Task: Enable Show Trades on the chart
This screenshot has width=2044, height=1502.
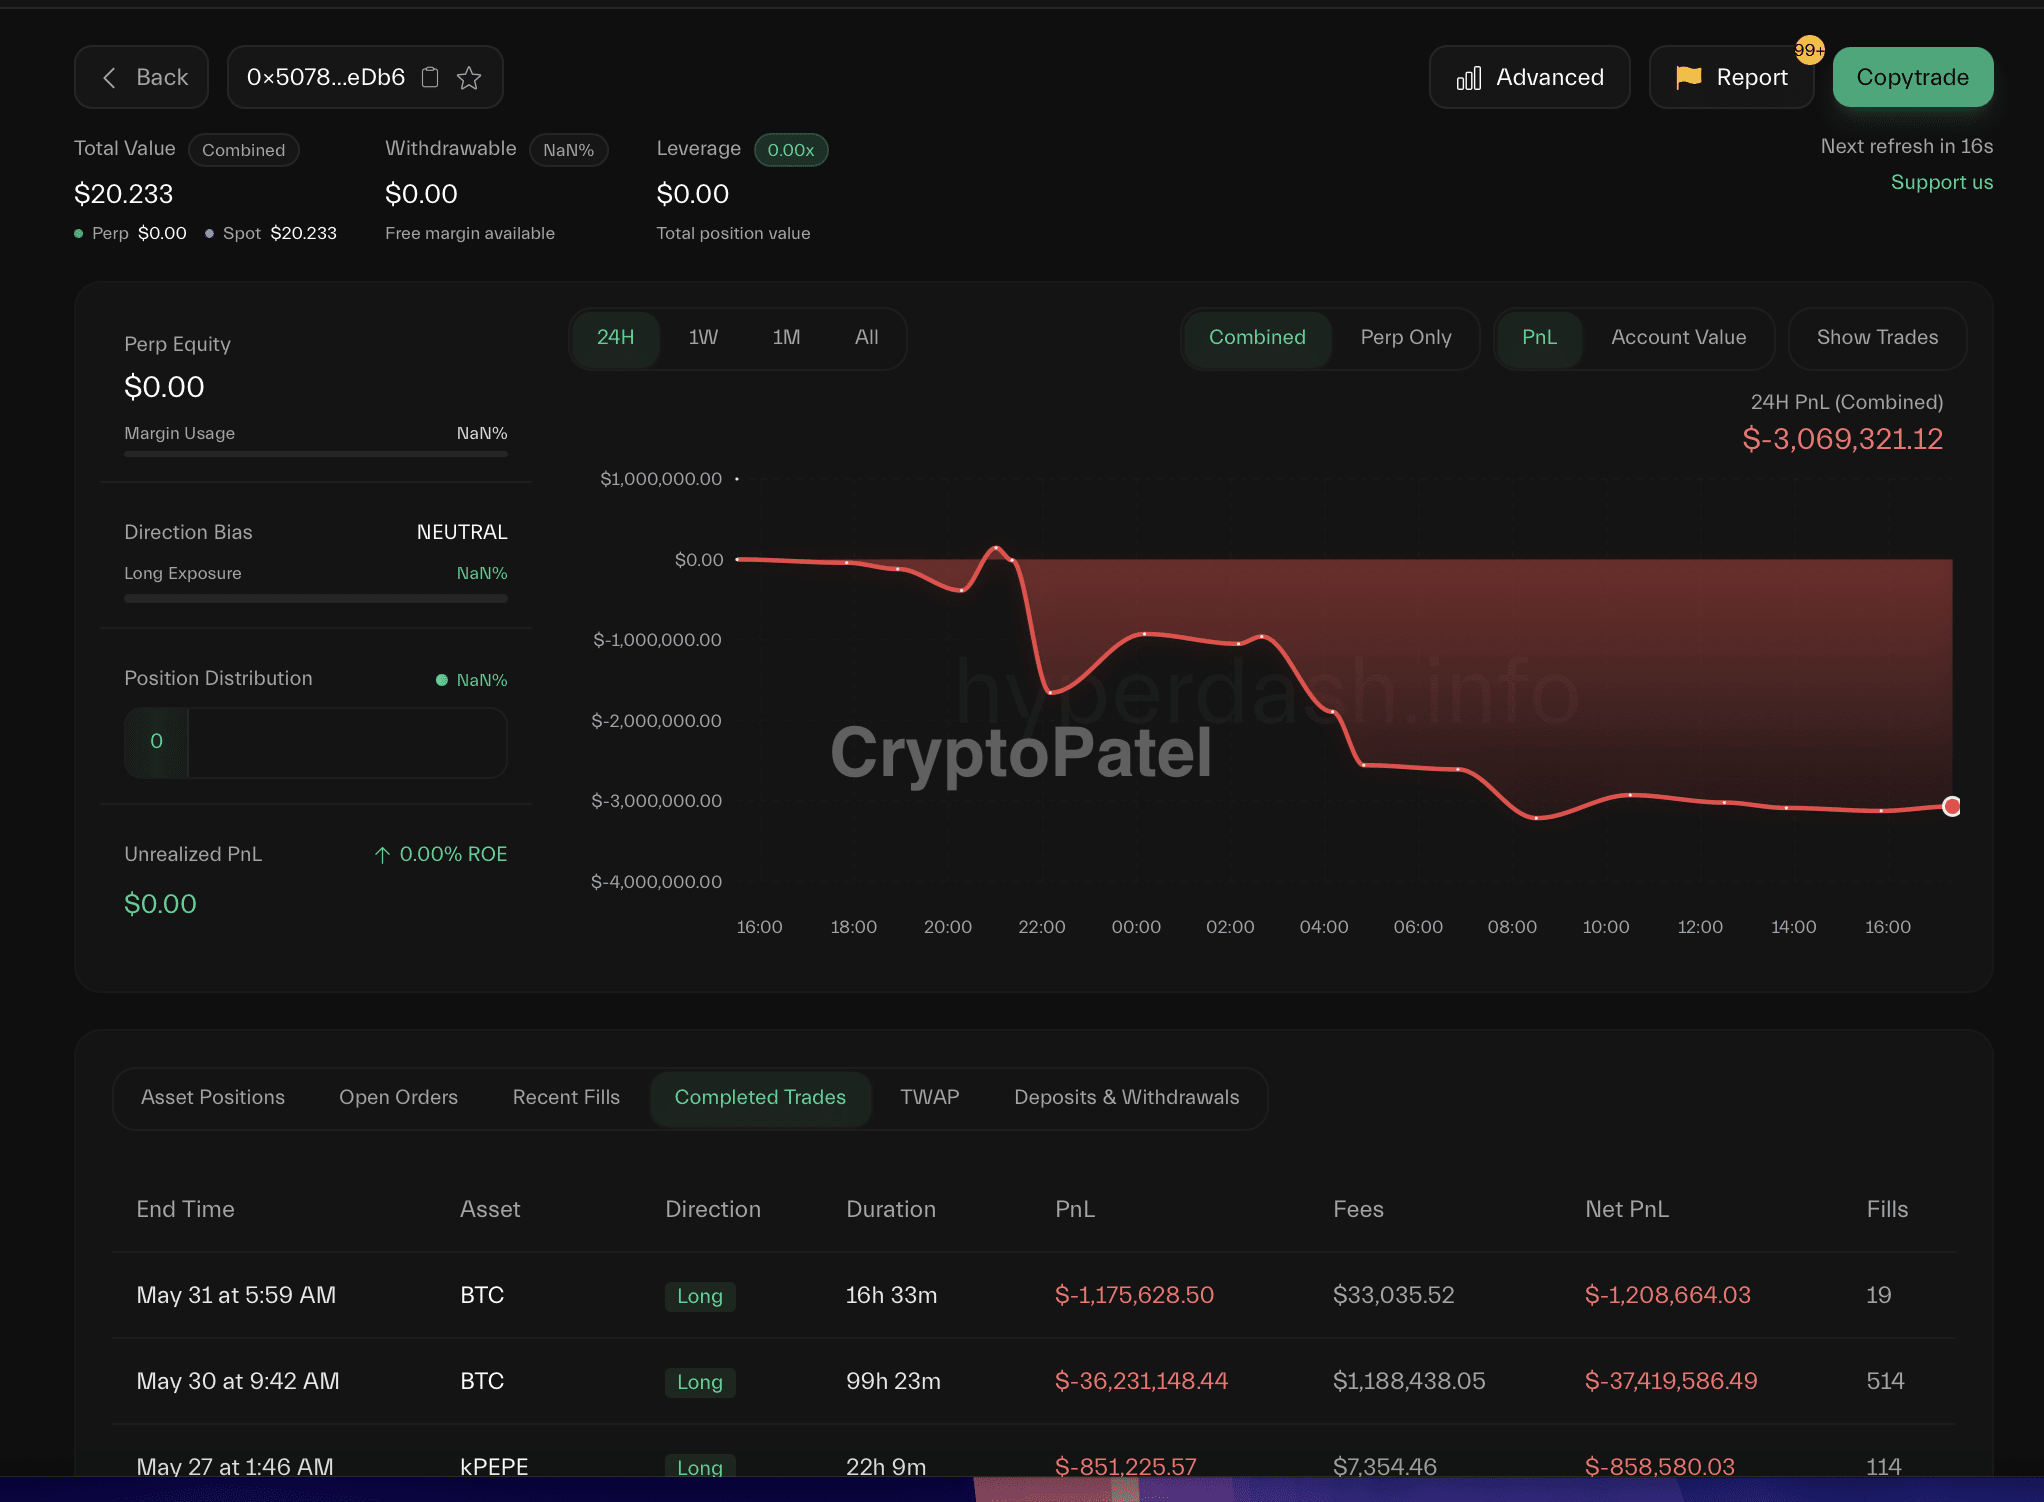Action: pos(1876,338)
